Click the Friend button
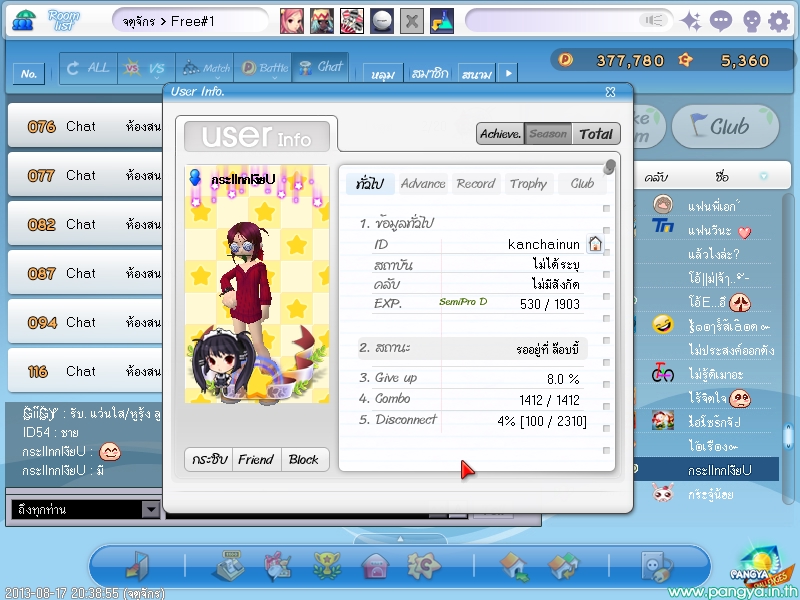Screen dimensions: 800x600 point(256,459)
